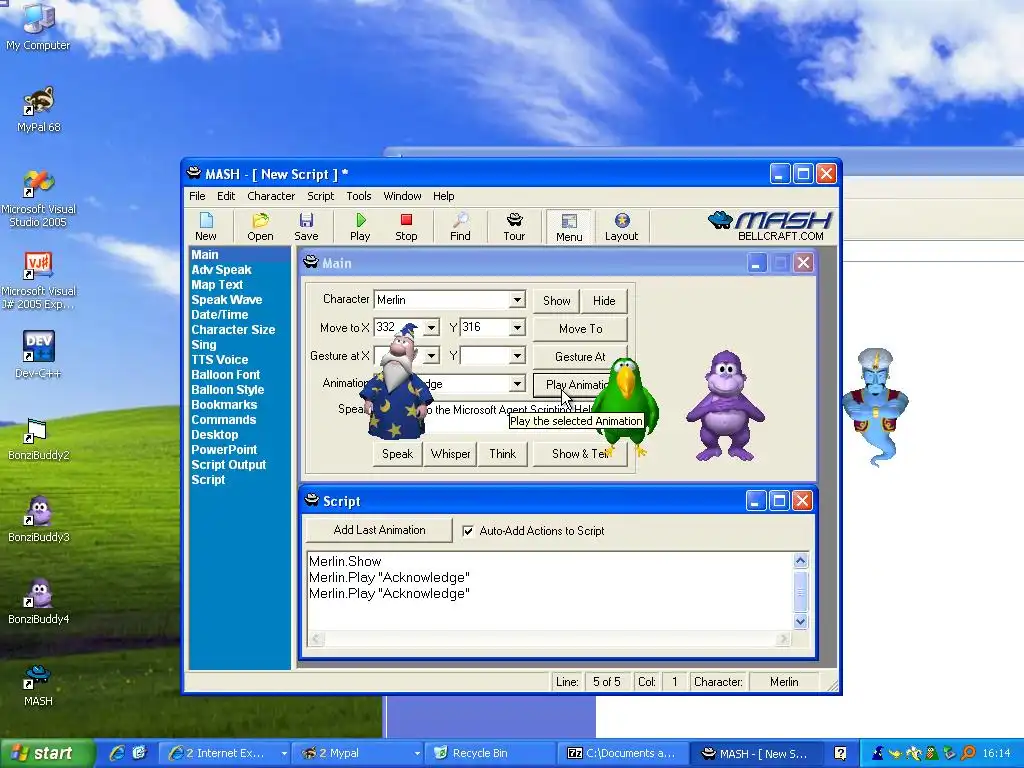Open the Script menu
The width and height of the screenshot is (1024, 768).
[x=321, y=196]
